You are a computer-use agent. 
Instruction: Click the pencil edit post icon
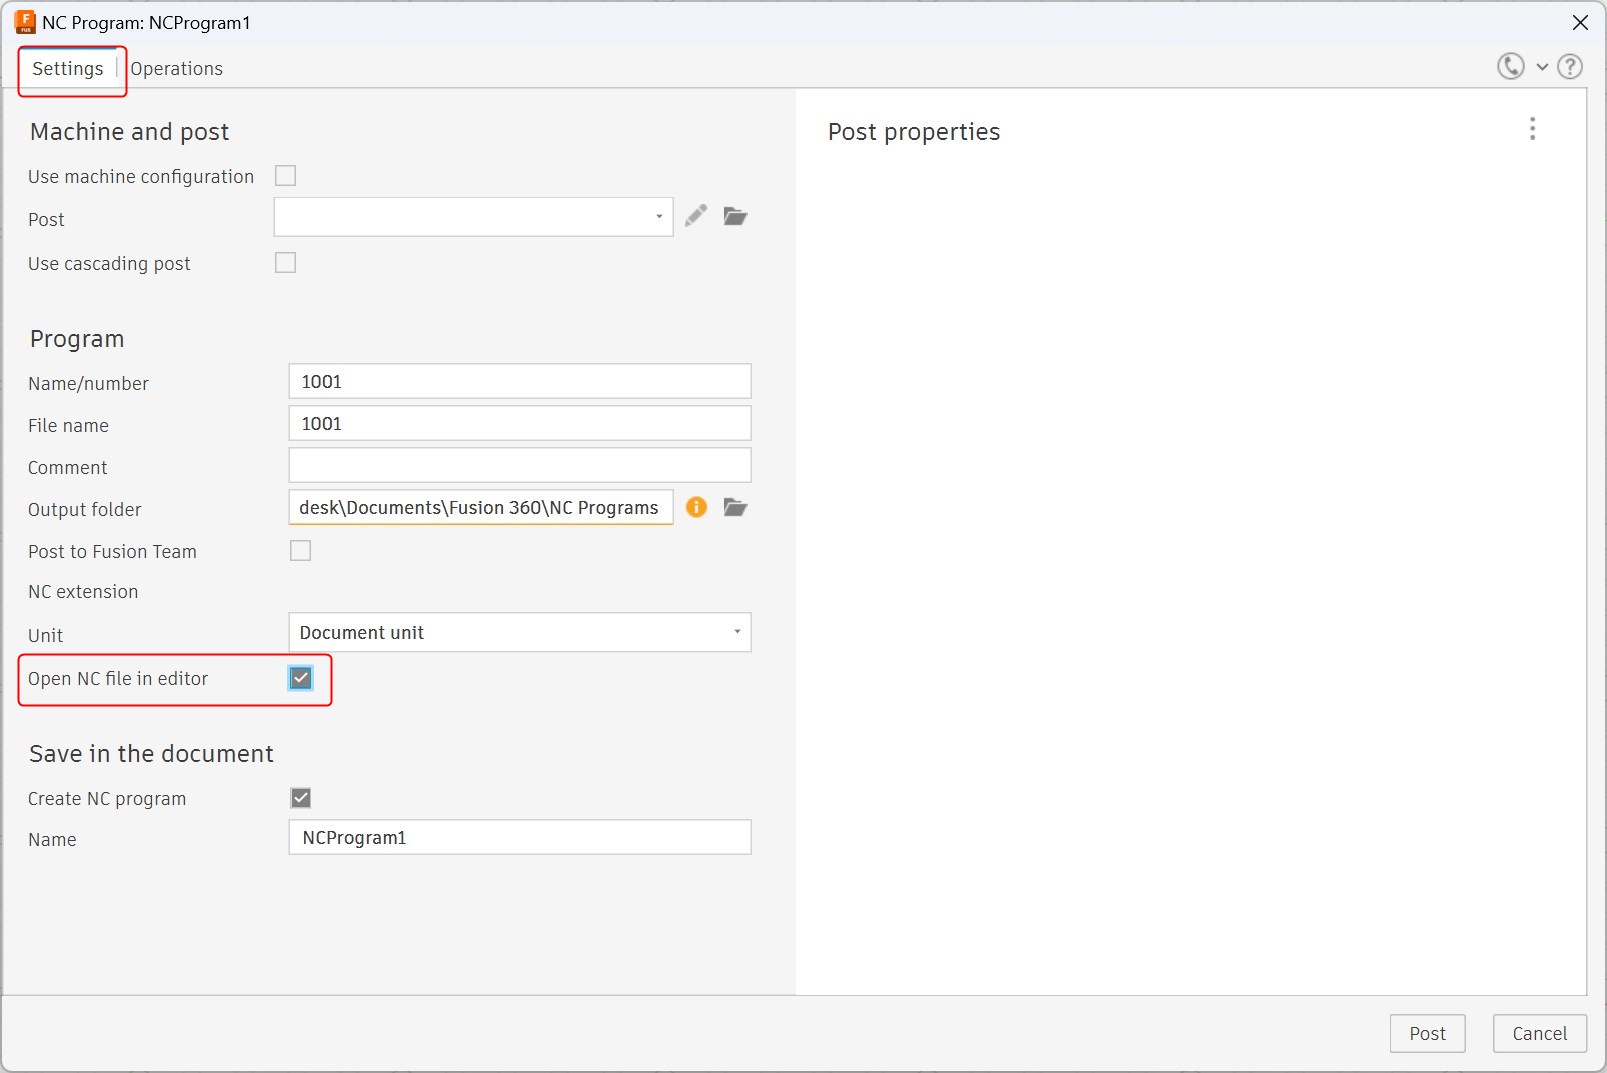tap(696, 216)
